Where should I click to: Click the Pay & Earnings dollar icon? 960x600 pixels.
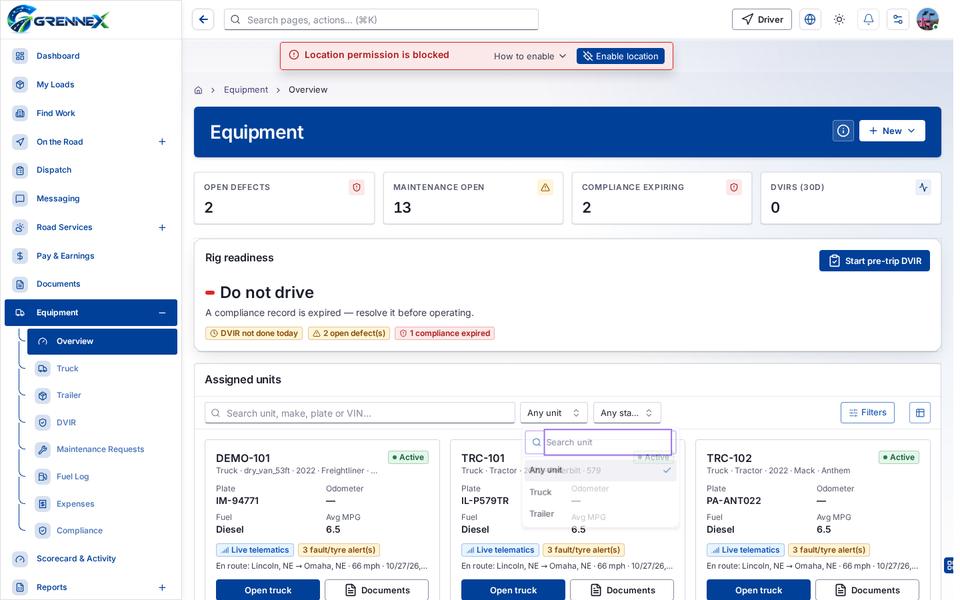(20, 256)
